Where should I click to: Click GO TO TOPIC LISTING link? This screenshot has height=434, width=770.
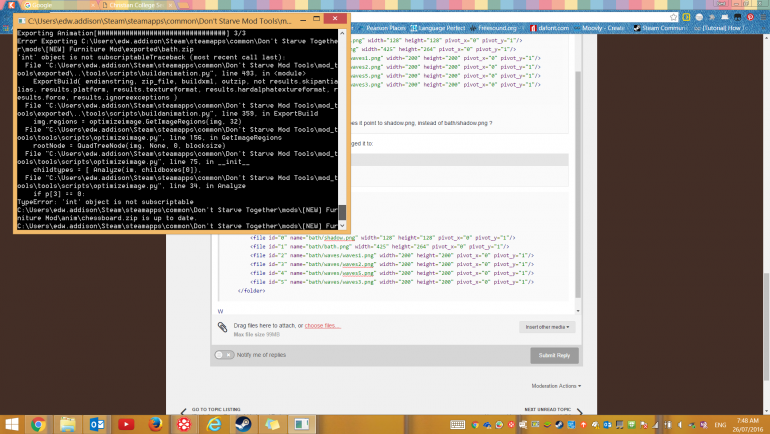pos(216,409)
